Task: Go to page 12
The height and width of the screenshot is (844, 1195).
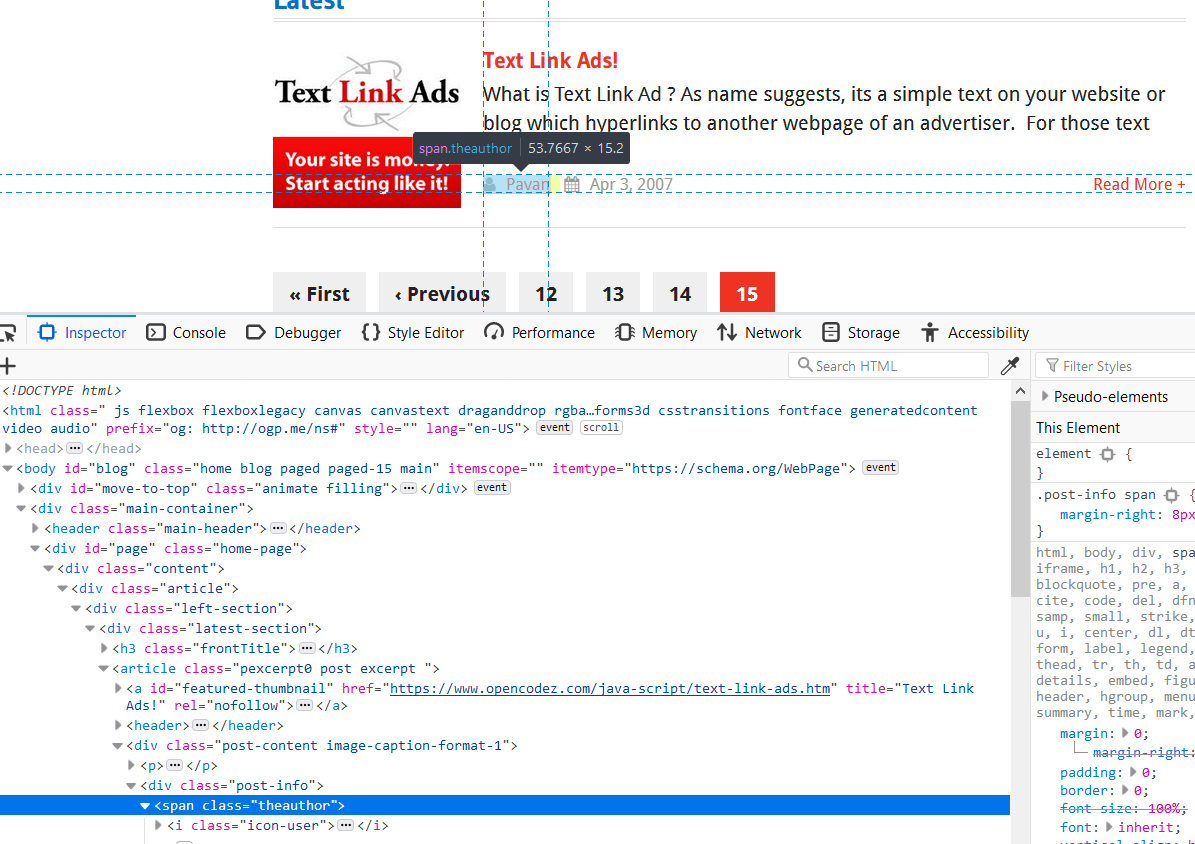Action: click(546, 294)
